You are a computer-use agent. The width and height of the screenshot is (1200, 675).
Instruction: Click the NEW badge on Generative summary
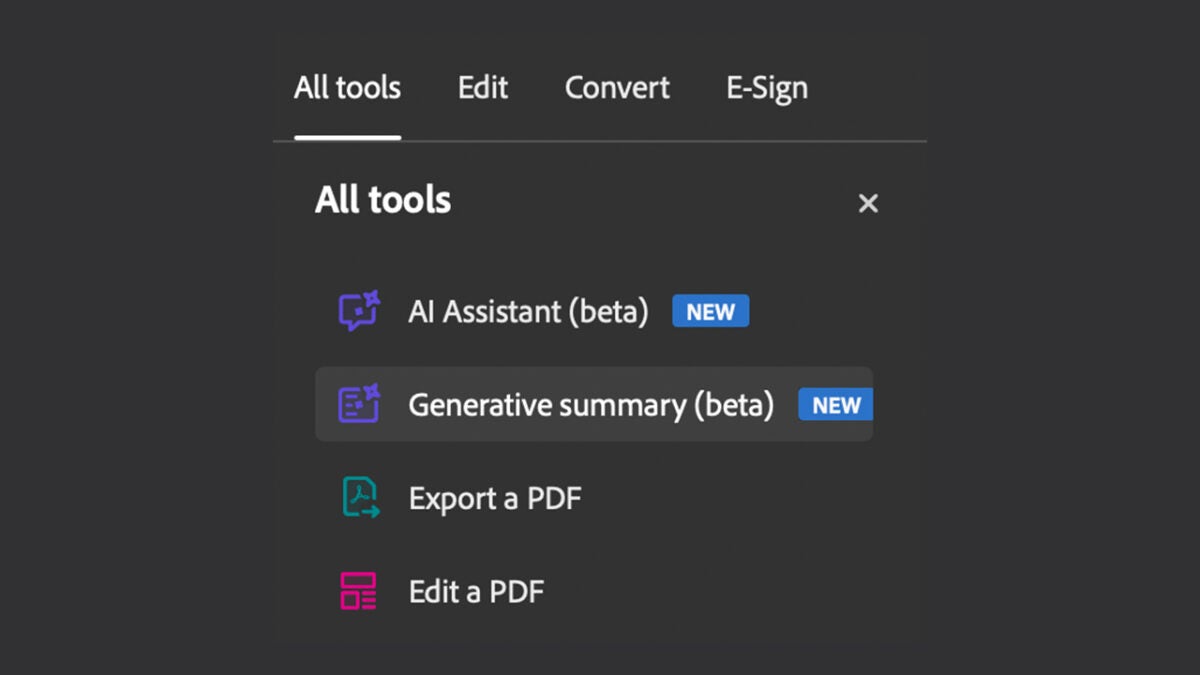coord(835,405)
